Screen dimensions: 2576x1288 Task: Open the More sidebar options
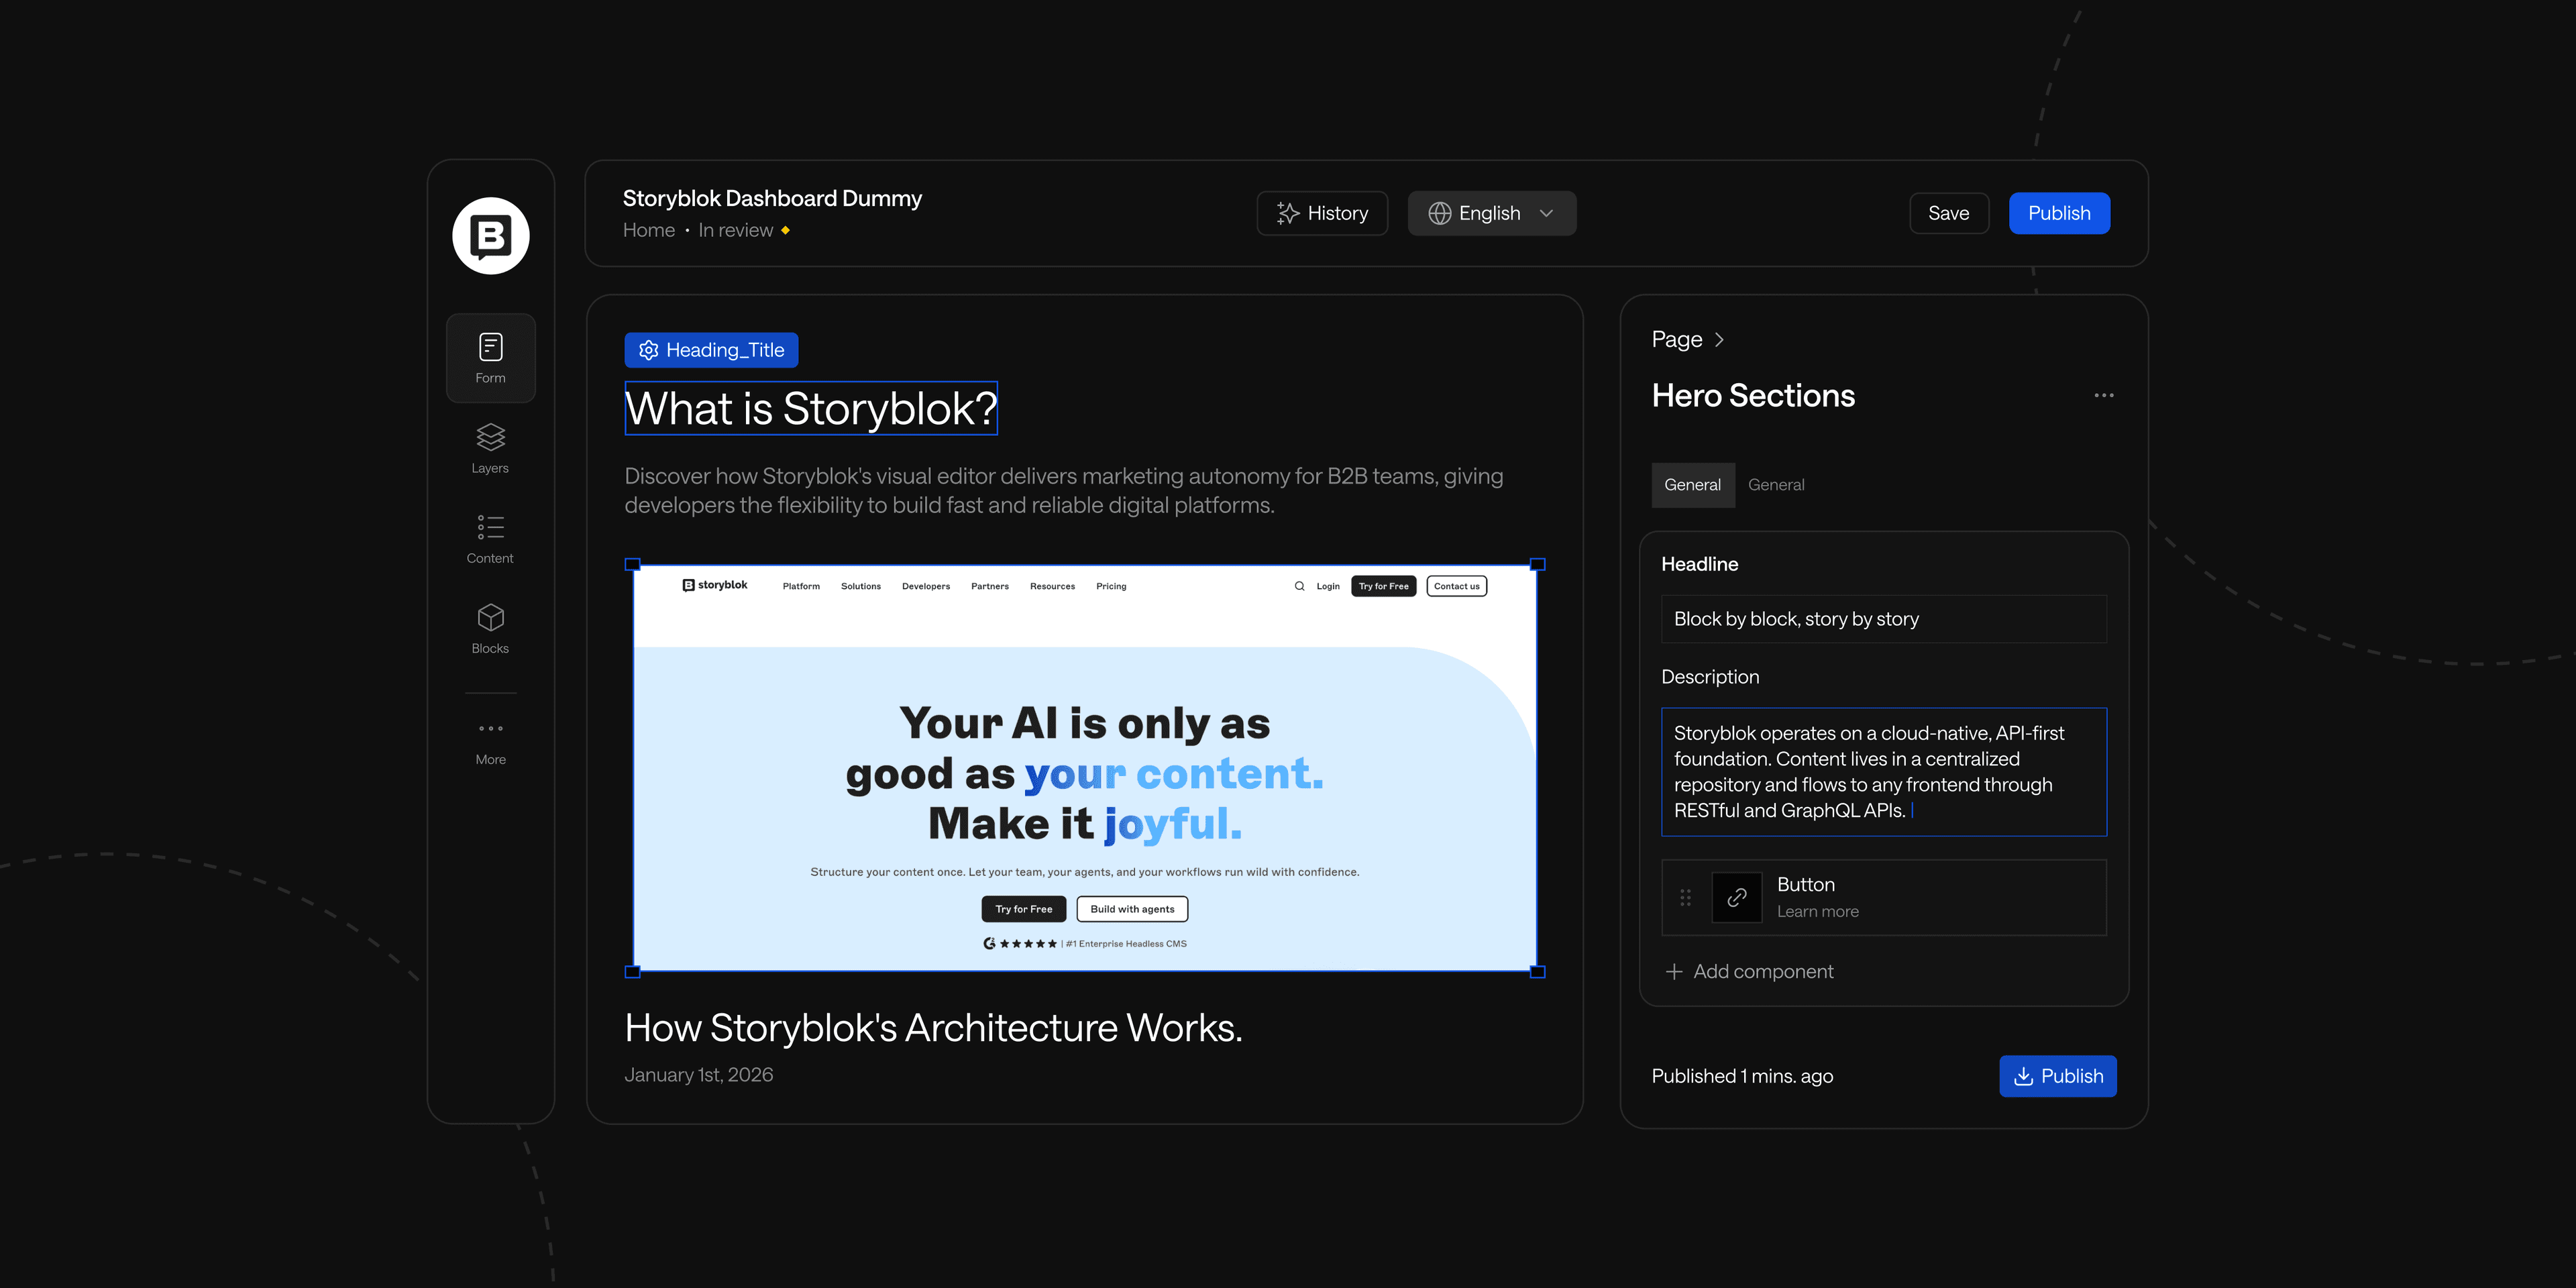pos(490,743)
